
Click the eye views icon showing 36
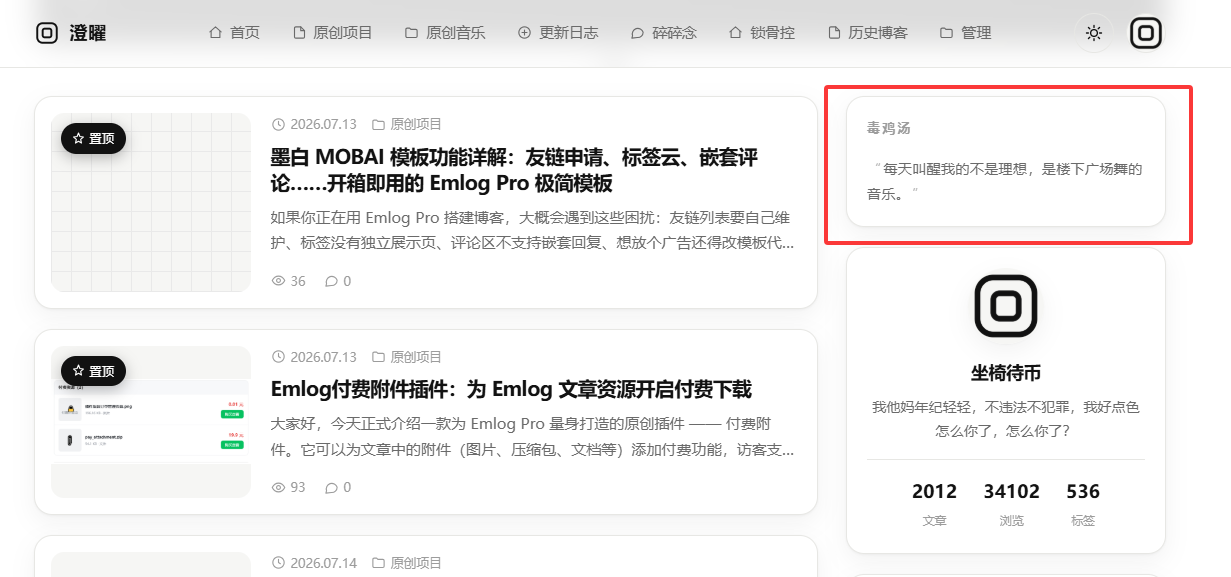[279, 281]
